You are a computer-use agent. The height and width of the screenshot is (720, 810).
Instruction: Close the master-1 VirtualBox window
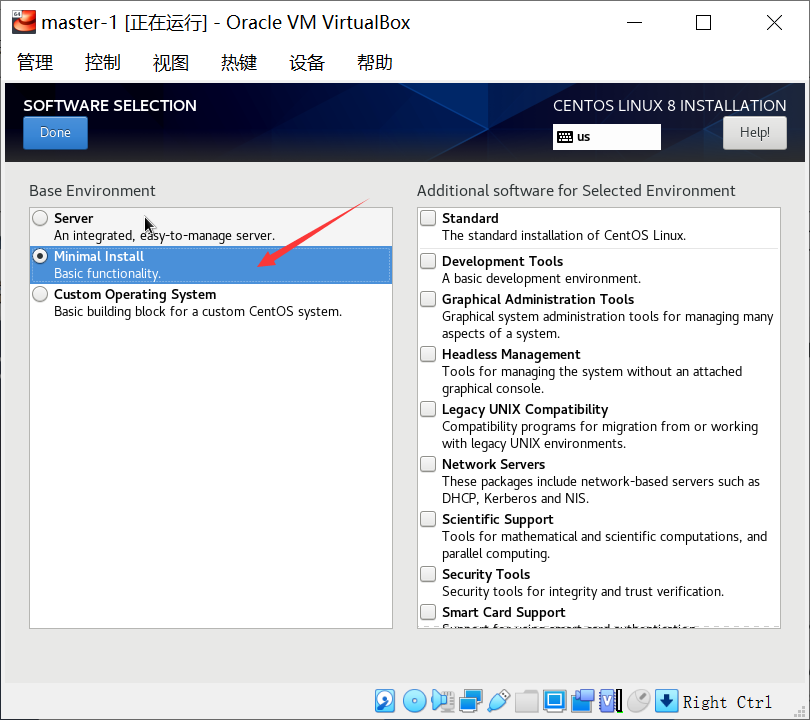click(774, 23)
